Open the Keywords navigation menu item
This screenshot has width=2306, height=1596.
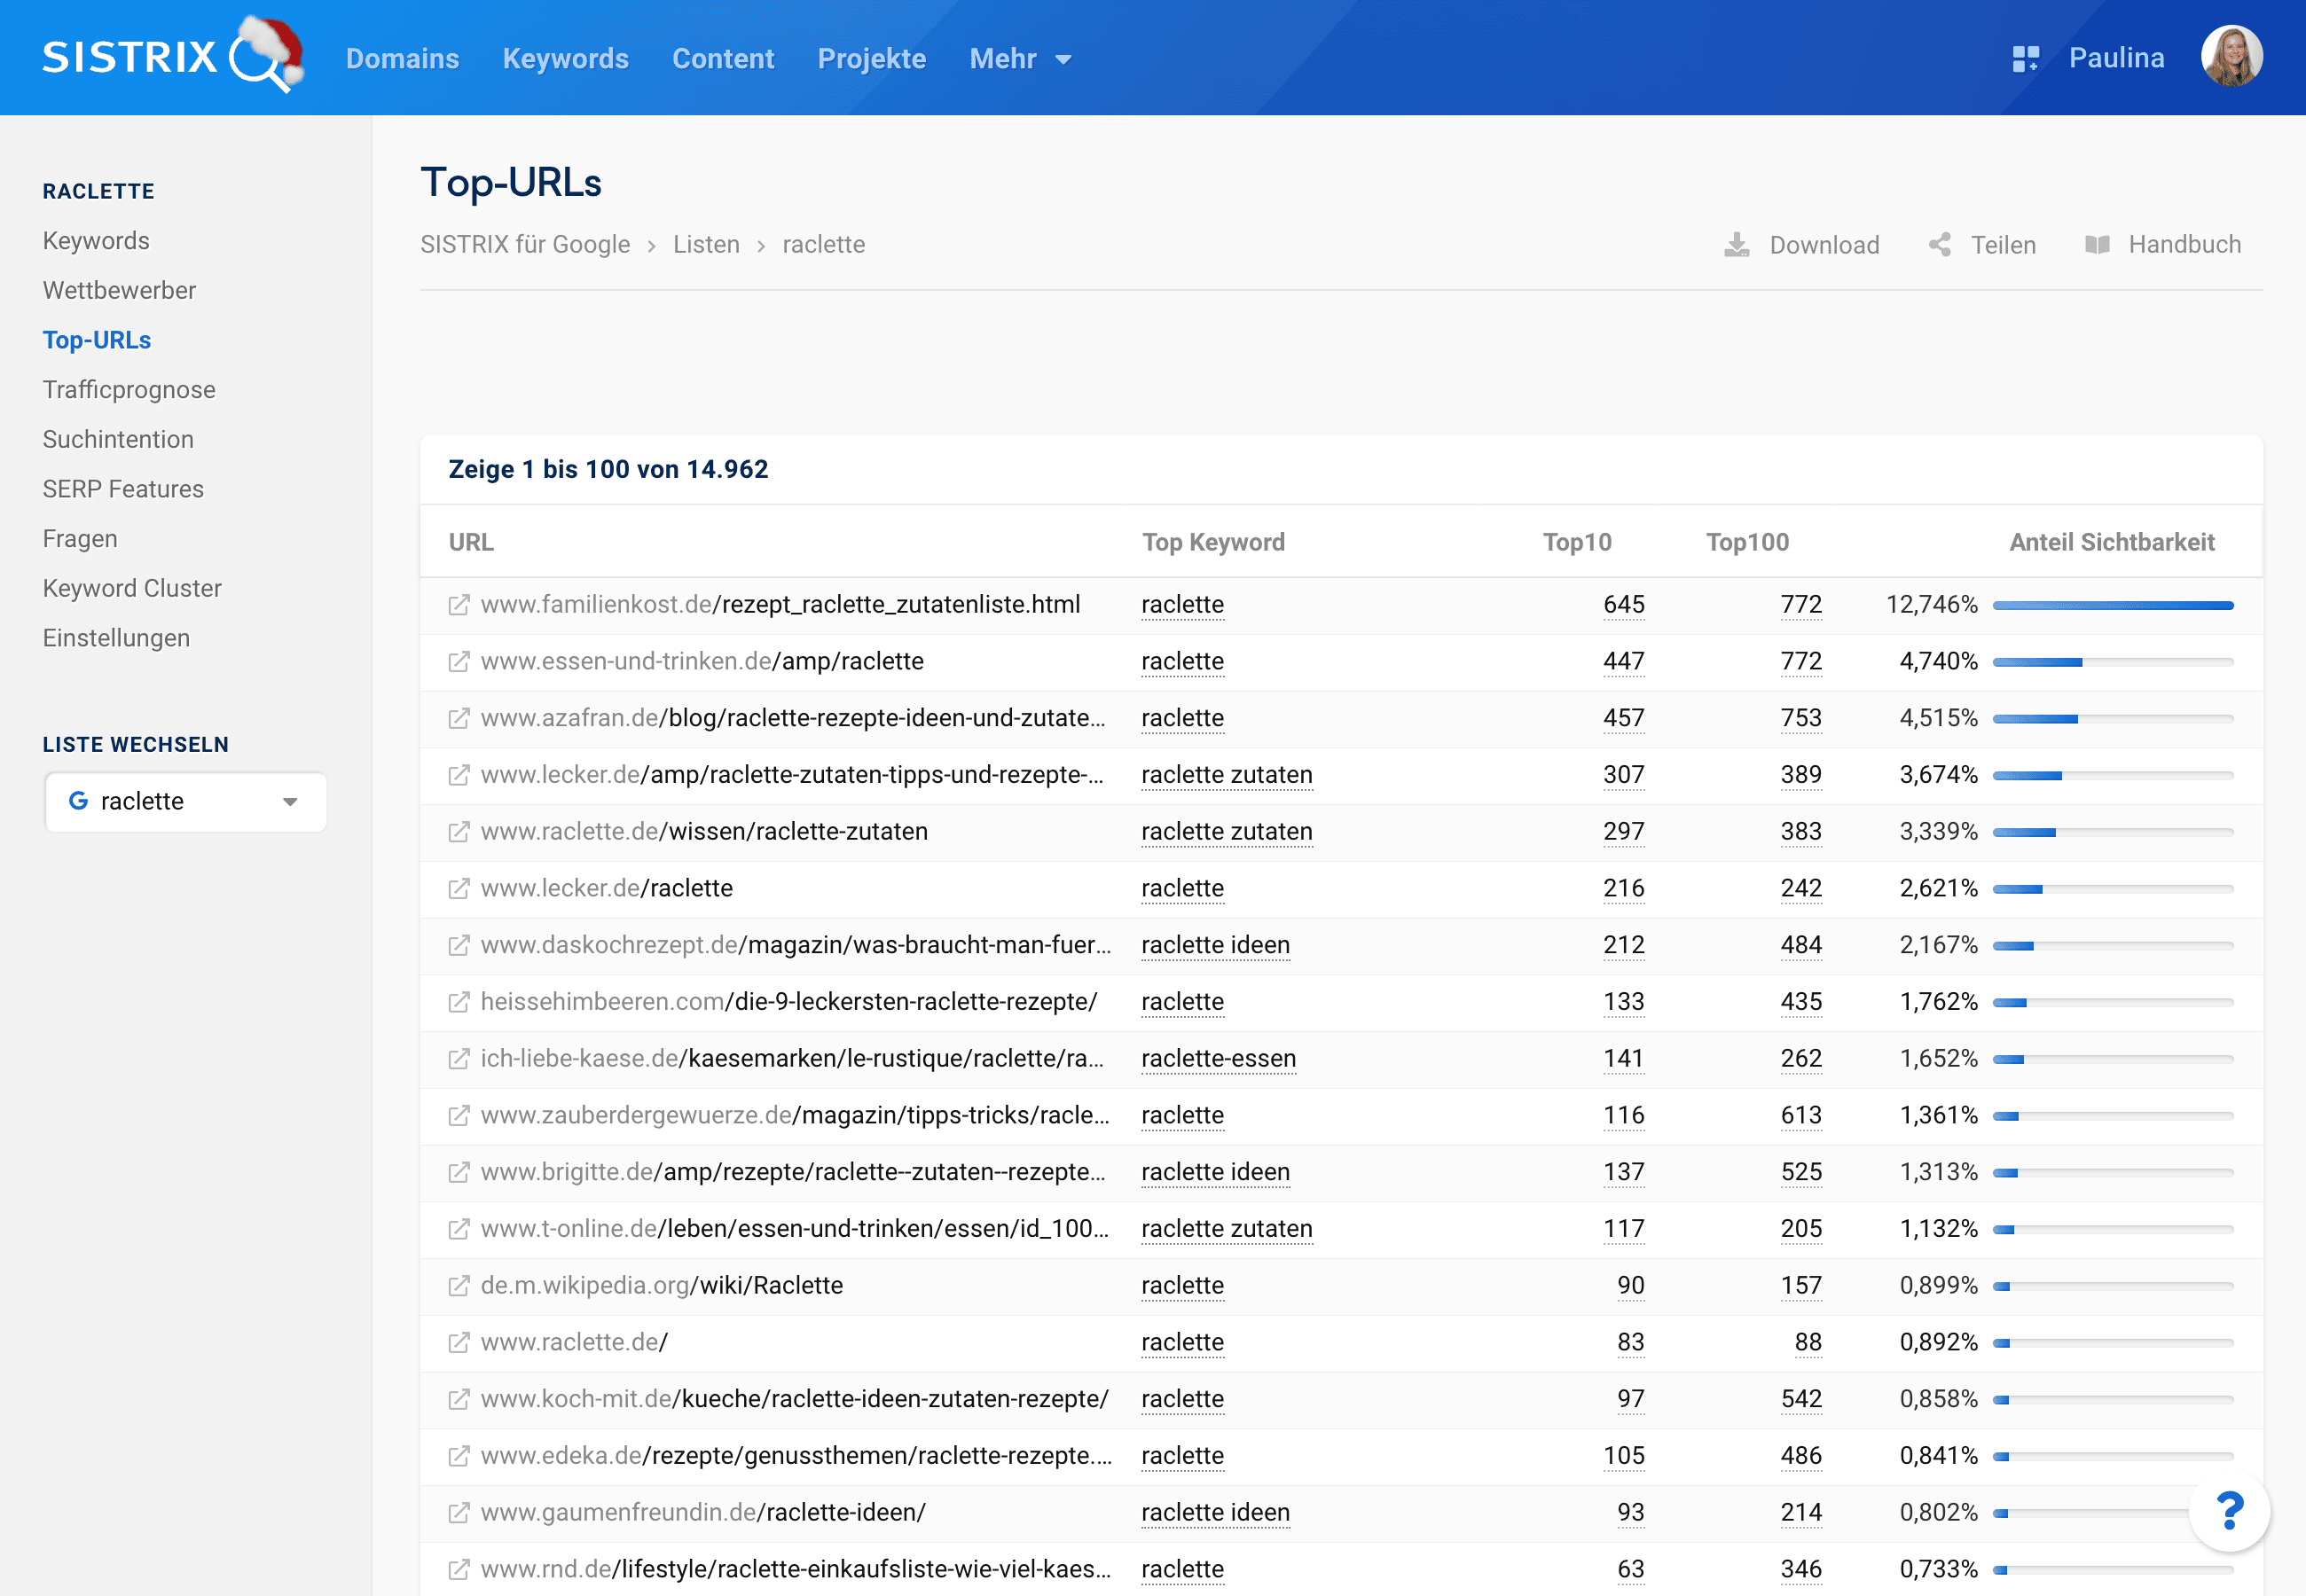[x=565, y=59]
